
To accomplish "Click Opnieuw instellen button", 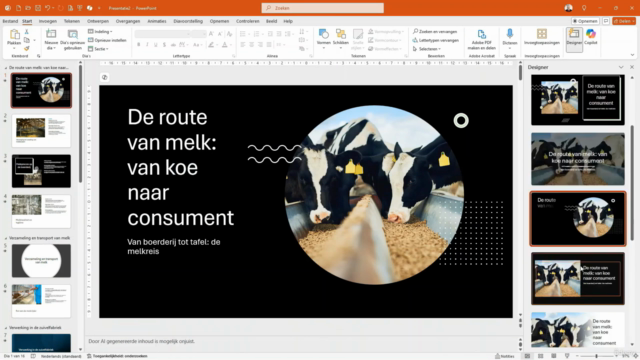I will [x=107, y=40].
